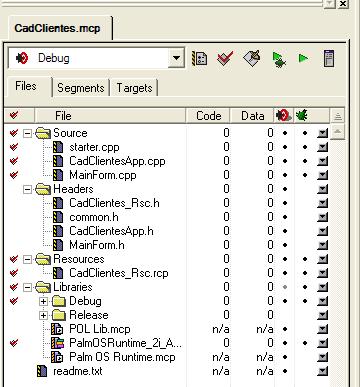Open header popup for readme.txt row

pyautogui.click(x=322, y=371)
